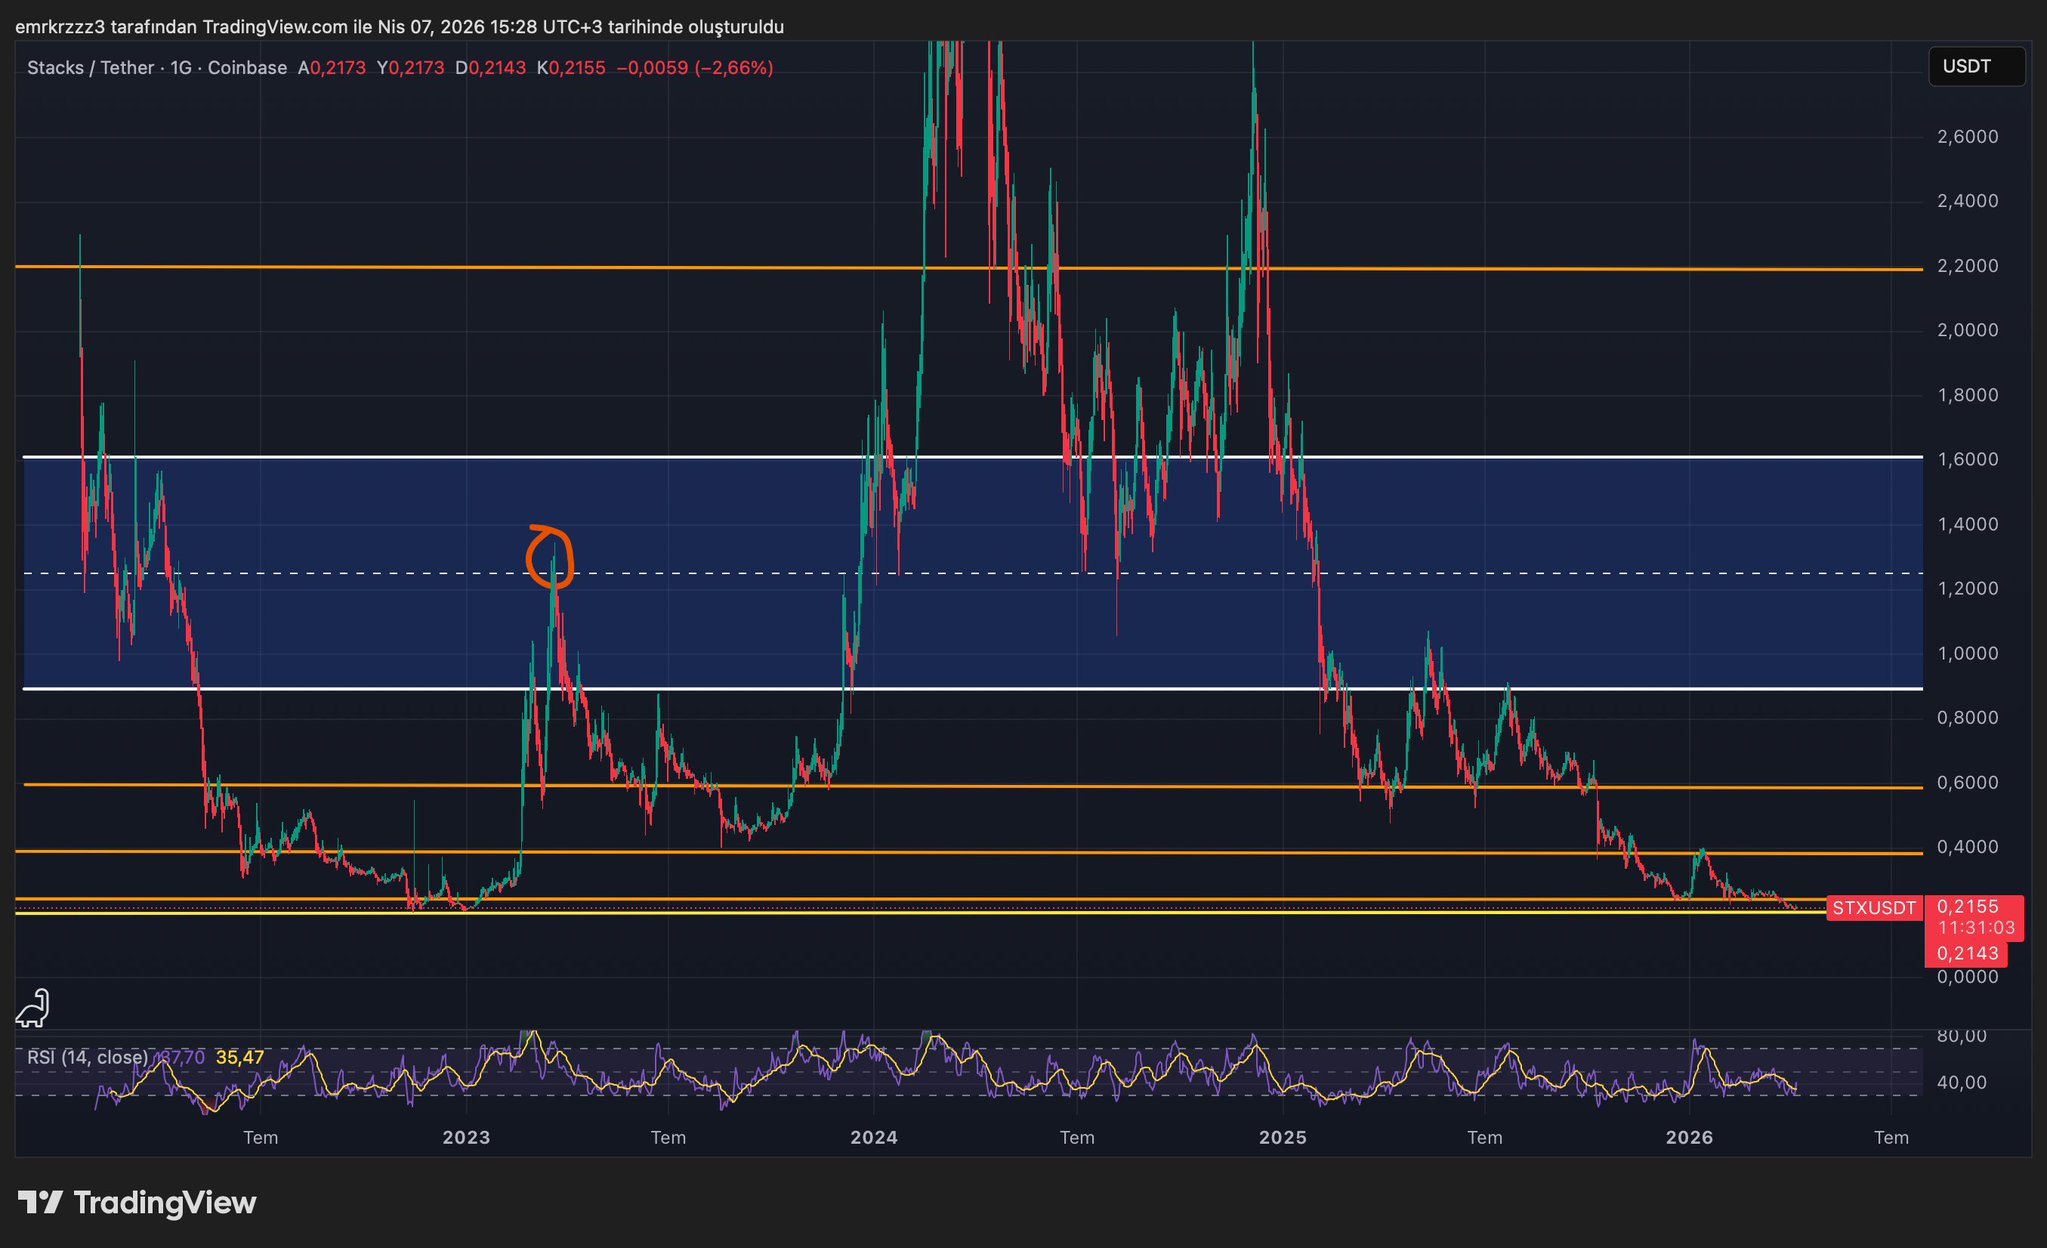Click the yellow 35,47 RSI value
Image resolution: width=2047 pixels, height=1248 pixels.
(240, 1057)
